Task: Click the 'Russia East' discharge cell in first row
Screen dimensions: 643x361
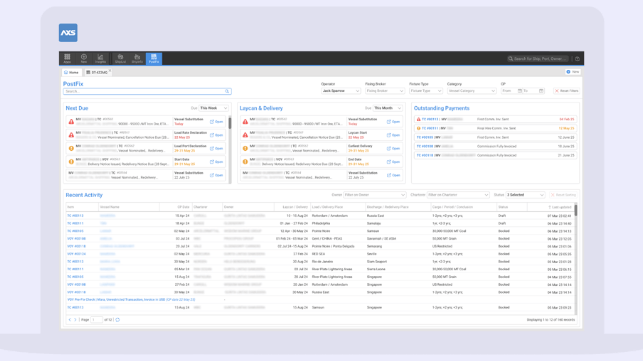Action: click(375, 216)
